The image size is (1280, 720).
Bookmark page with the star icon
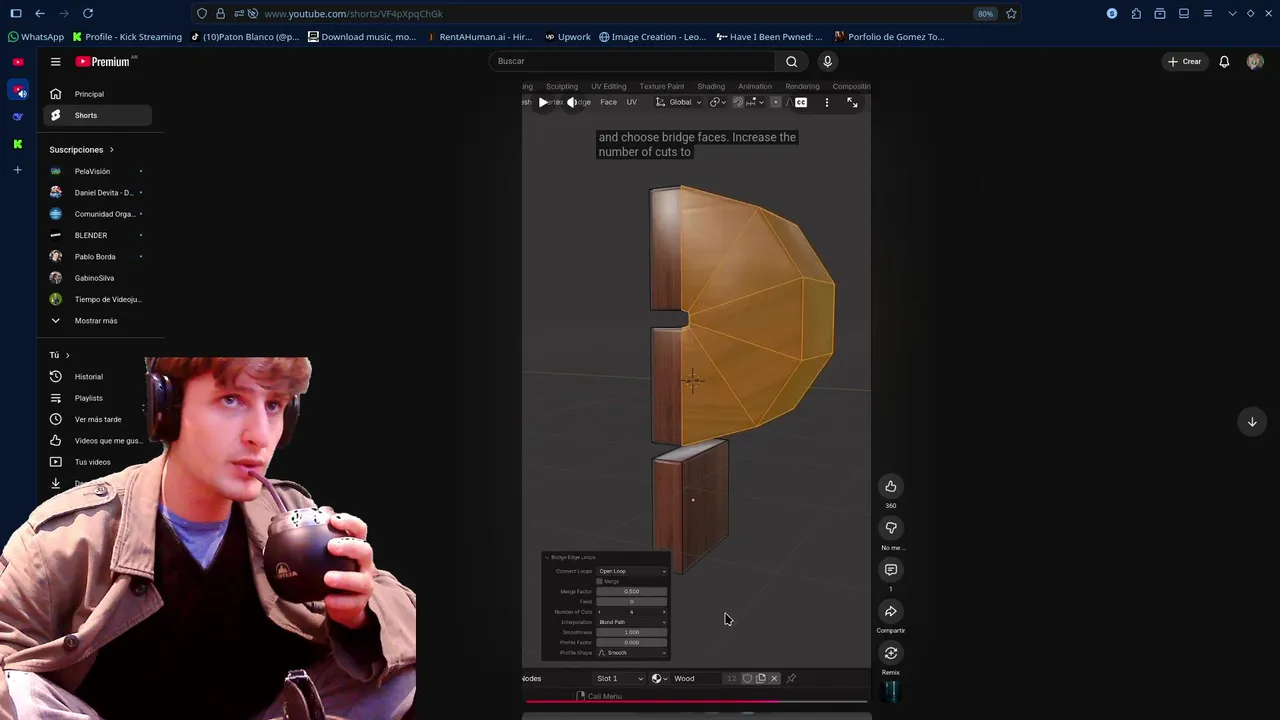pos(1011,13)
